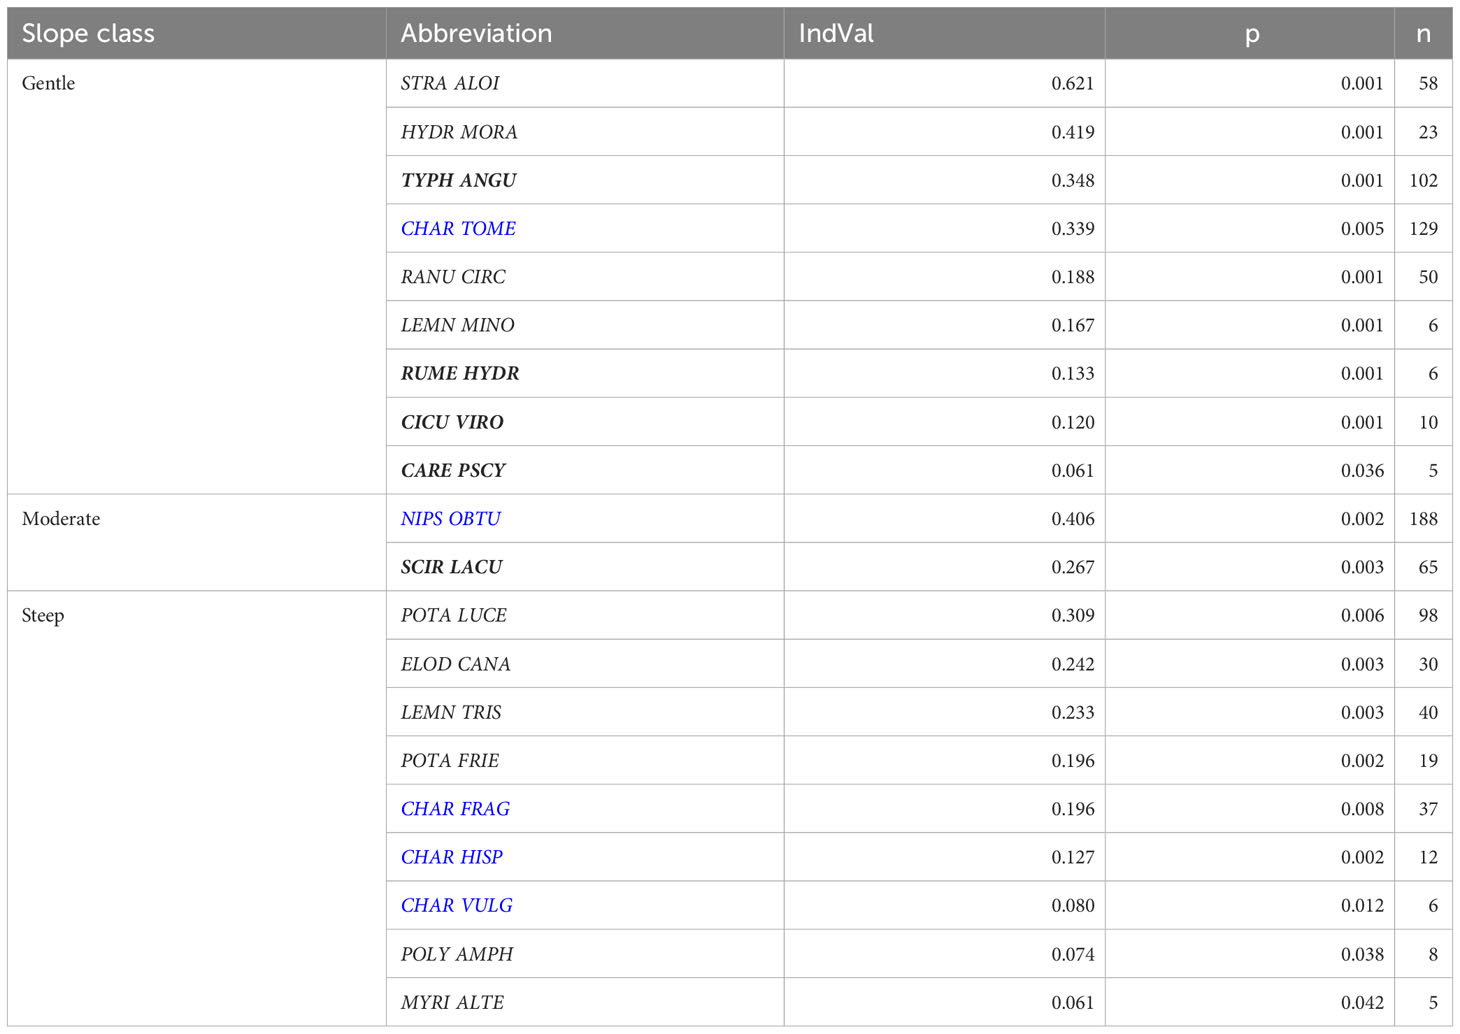Click the CHAR VULG link
The width and height of the screenshot is (1460, 1034).
[x=456, y=906]
